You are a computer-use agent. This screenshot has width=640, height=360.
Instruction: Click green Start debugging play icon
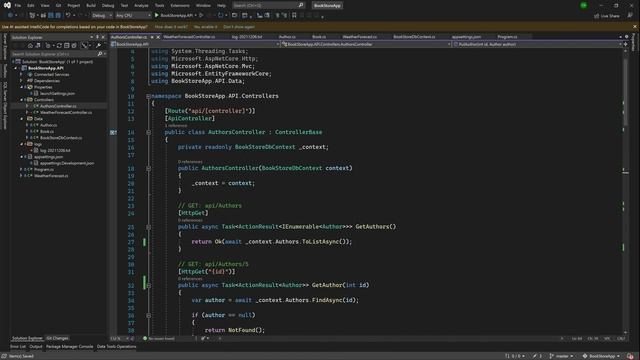(156, 15)
